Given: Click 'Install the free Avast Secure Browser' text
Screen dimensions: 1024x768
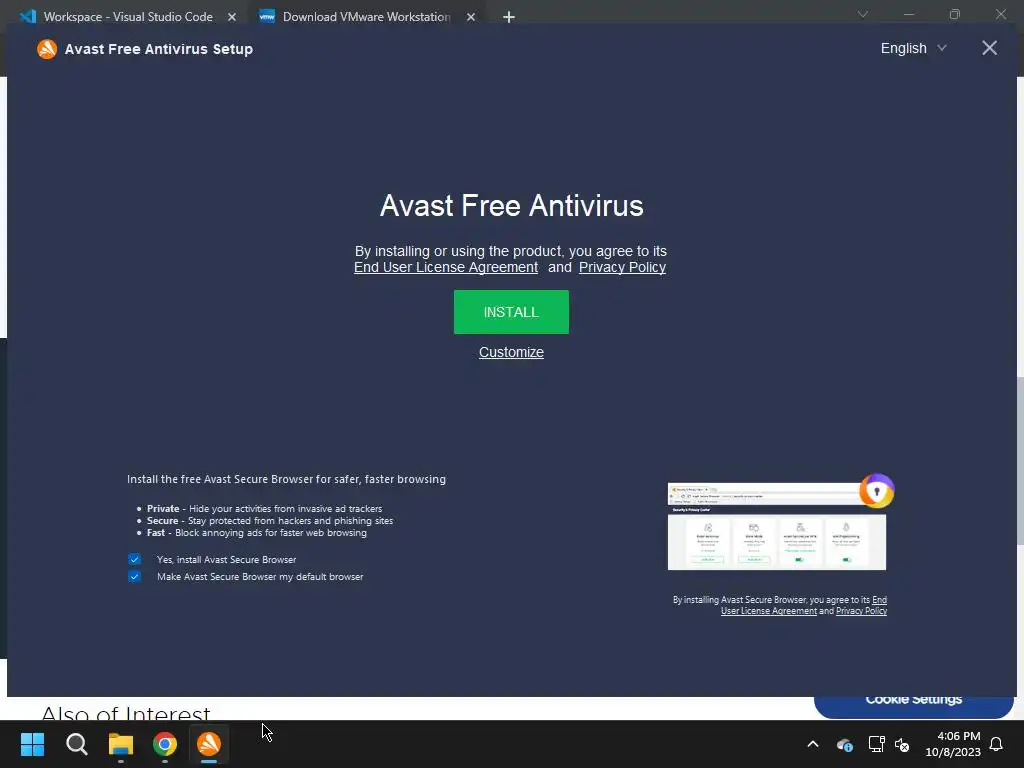Looking at the screenshot, I should pos(286,479).
